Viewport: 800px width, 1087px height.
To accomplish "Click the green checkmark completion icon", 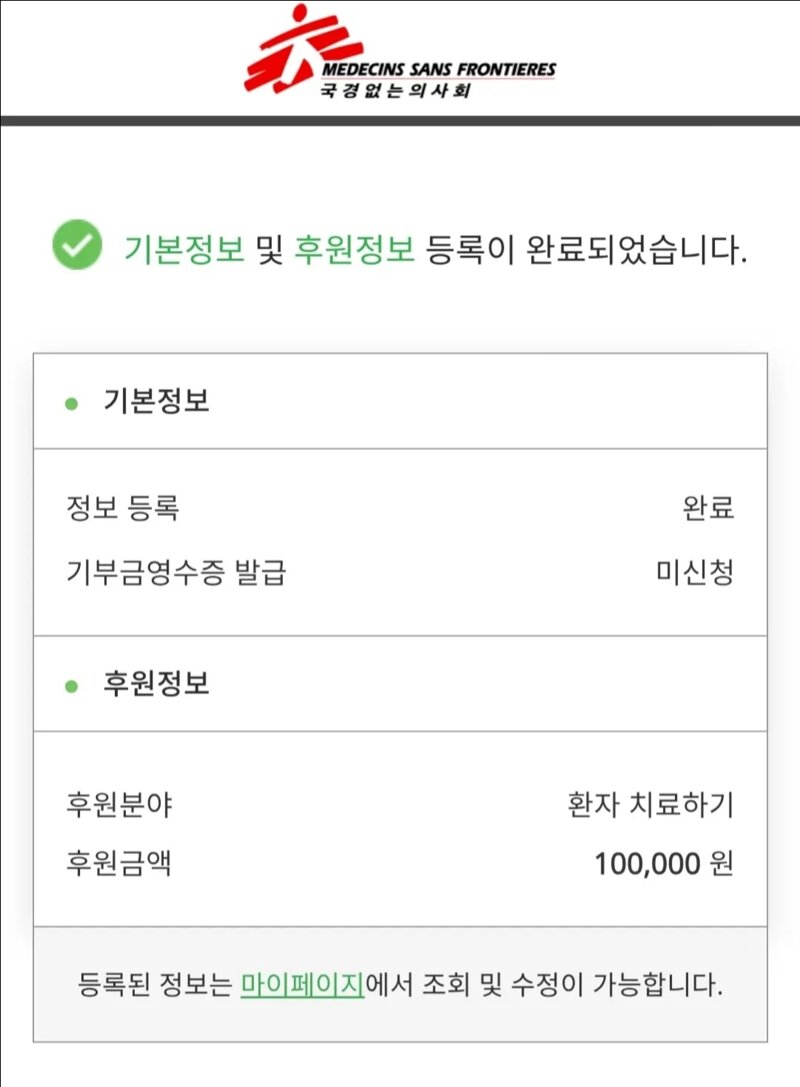I will (x=77, y=245).
